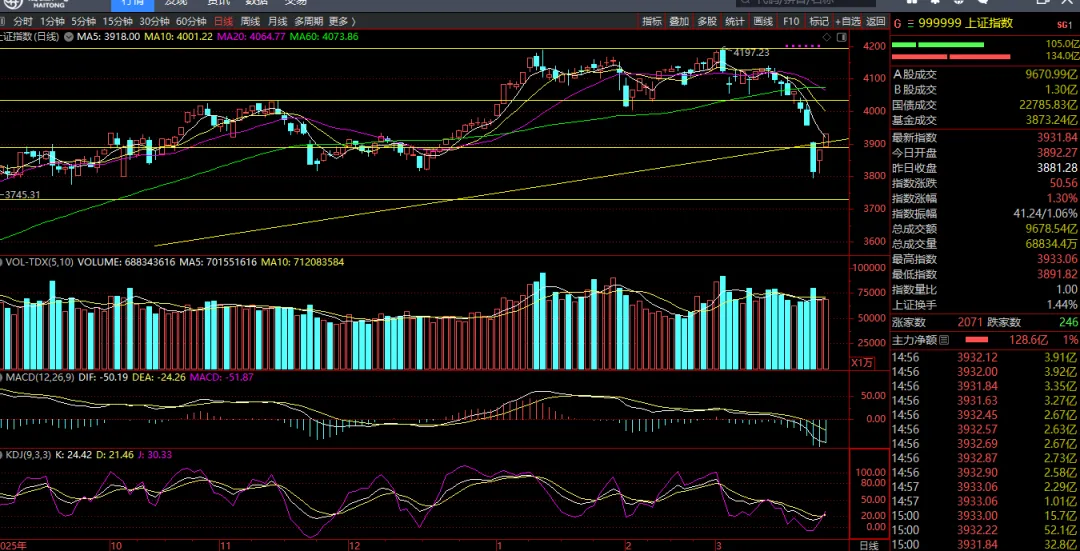Screen dimensions: 1080x551
Task: Open the F10 company info
Action: point(791,21)
